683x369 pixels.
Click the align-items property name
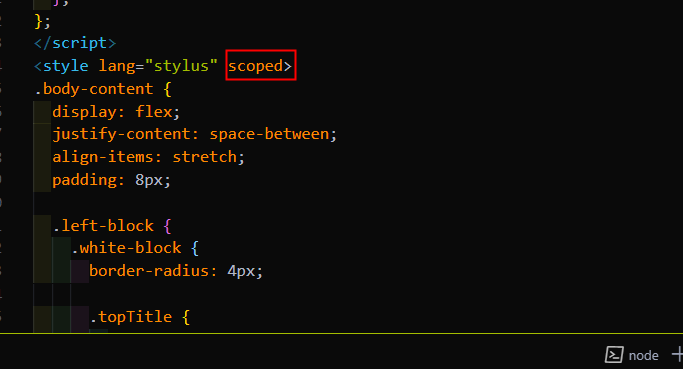pyautogui.click(x=102, y=157)
